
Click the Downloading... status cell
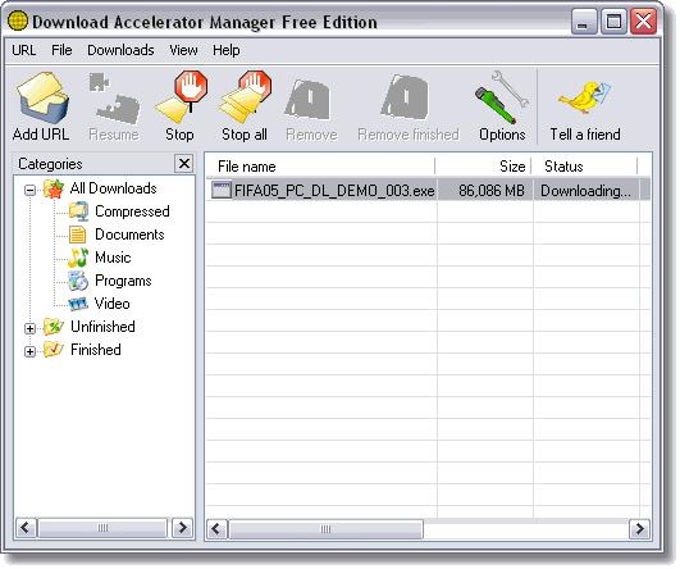(x=585, y=190)
